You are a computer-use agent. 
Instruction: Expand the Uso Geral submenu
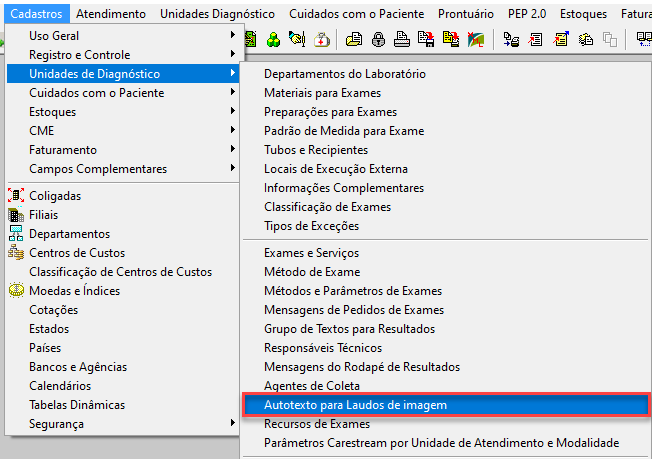pyautogui.click(x=123, y=36)
